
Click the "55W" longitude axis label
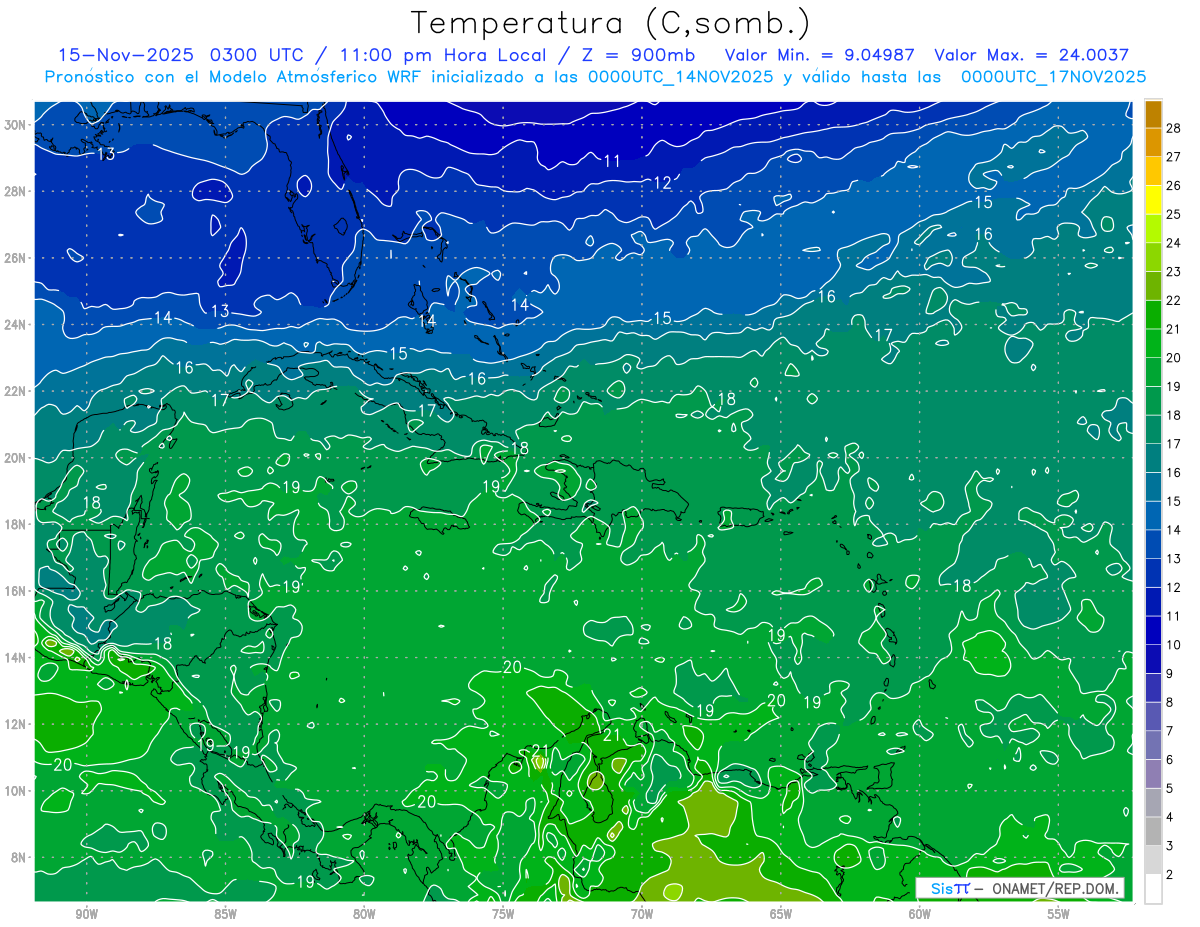1059,914
